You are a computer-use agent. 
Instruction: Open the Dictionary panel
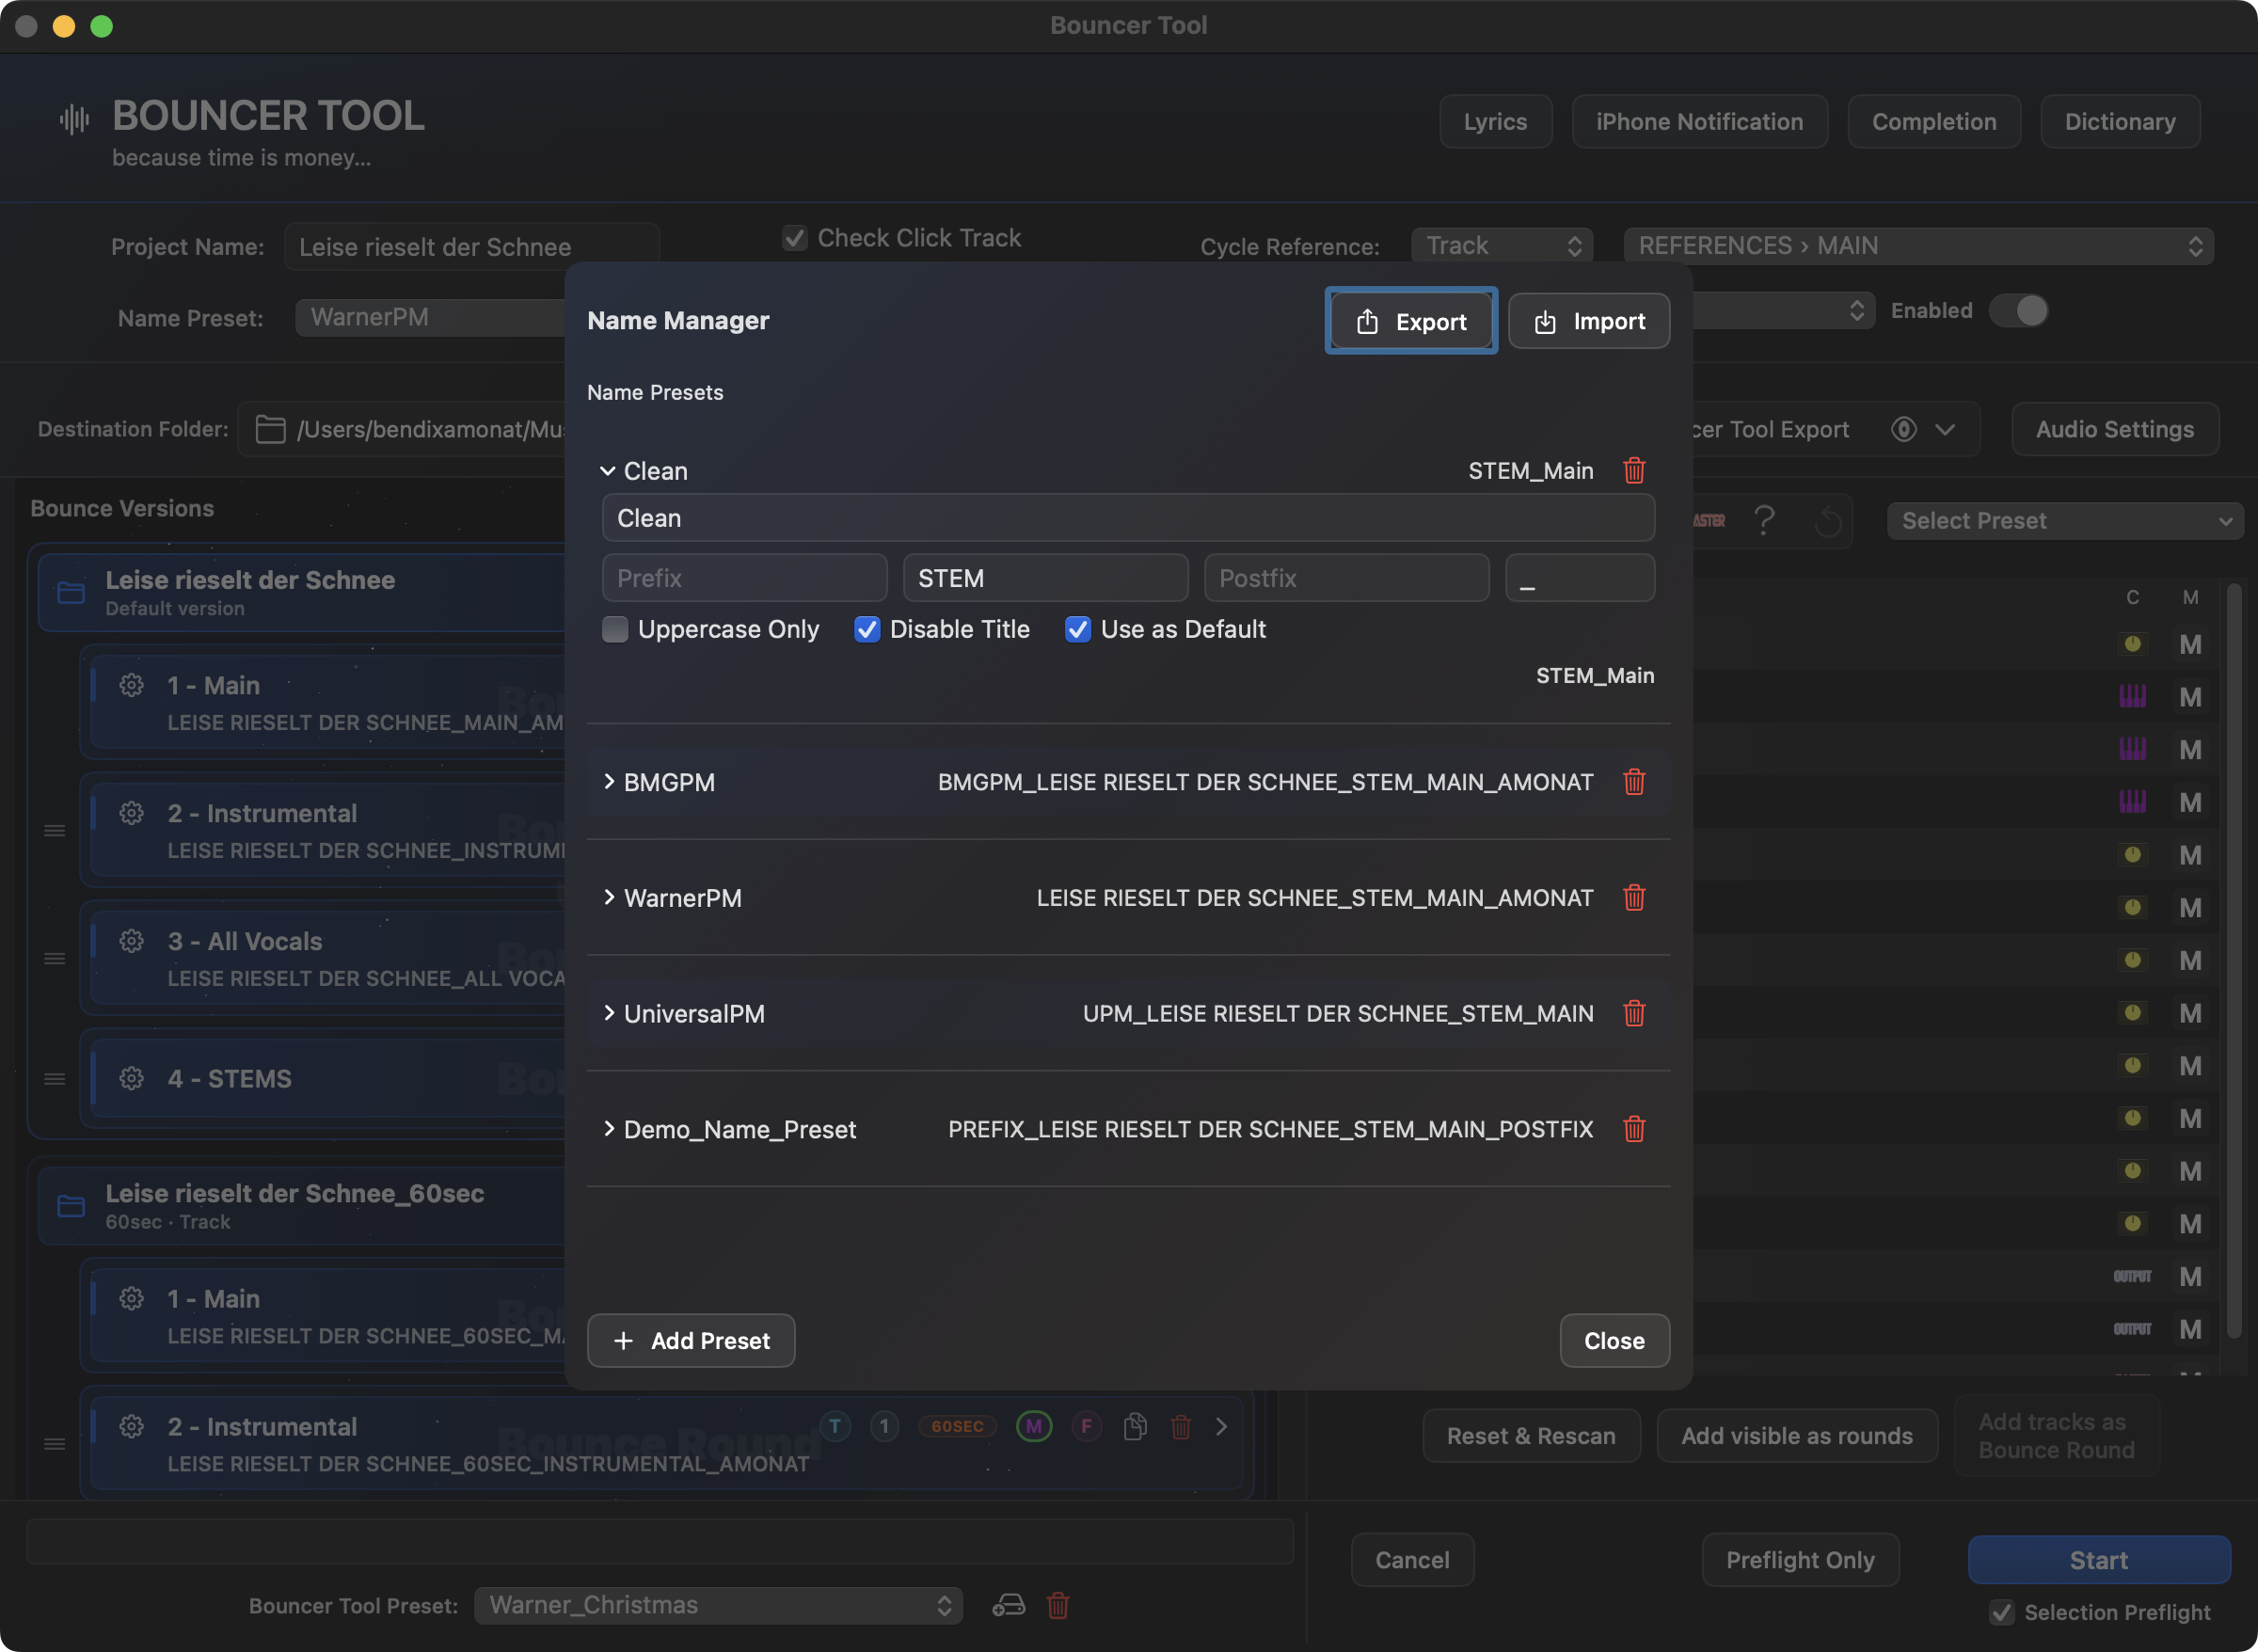coord(2119,121)
